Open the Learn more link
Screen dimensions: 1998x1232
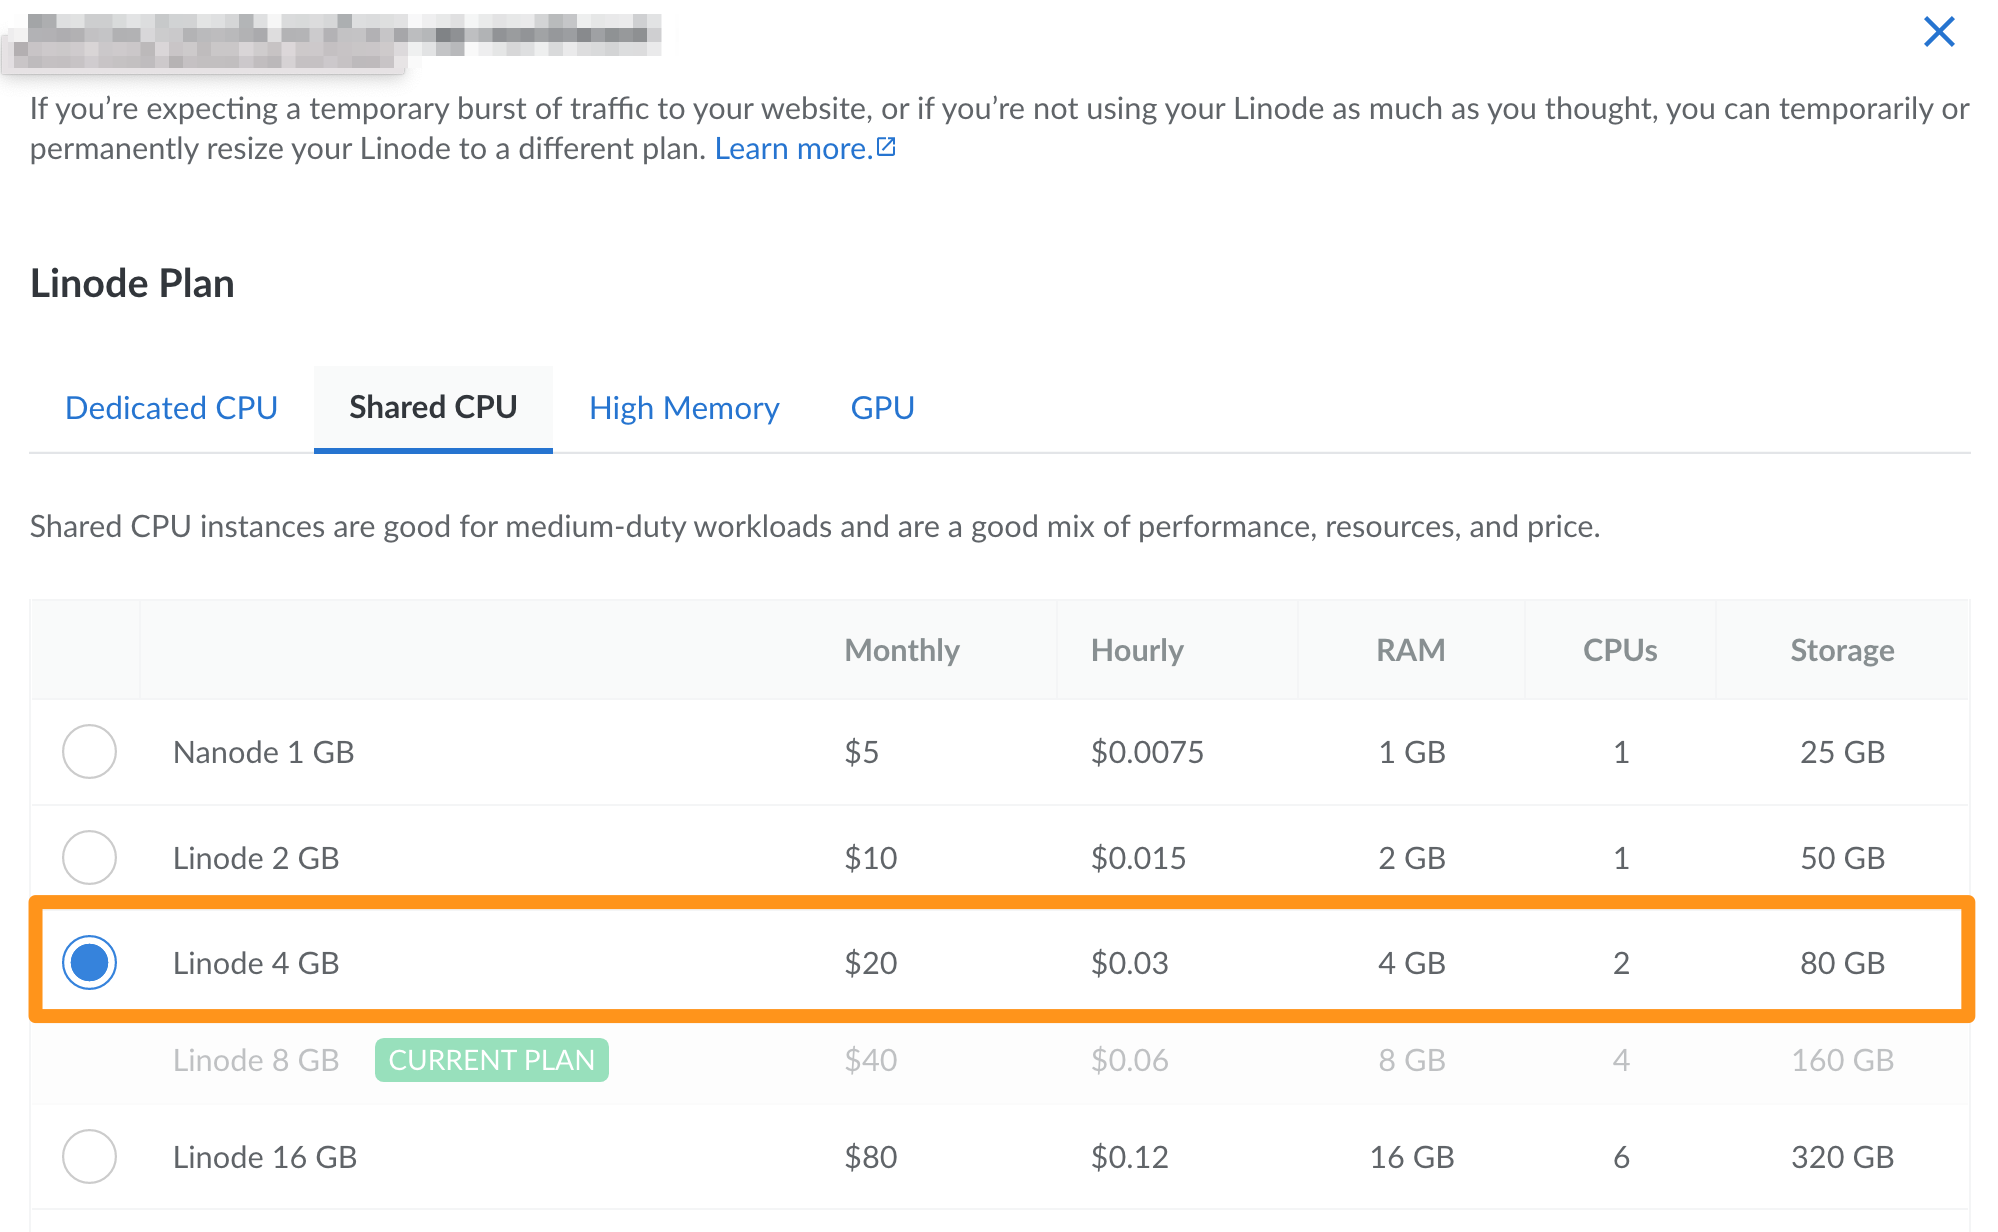[x=794, y=149]
